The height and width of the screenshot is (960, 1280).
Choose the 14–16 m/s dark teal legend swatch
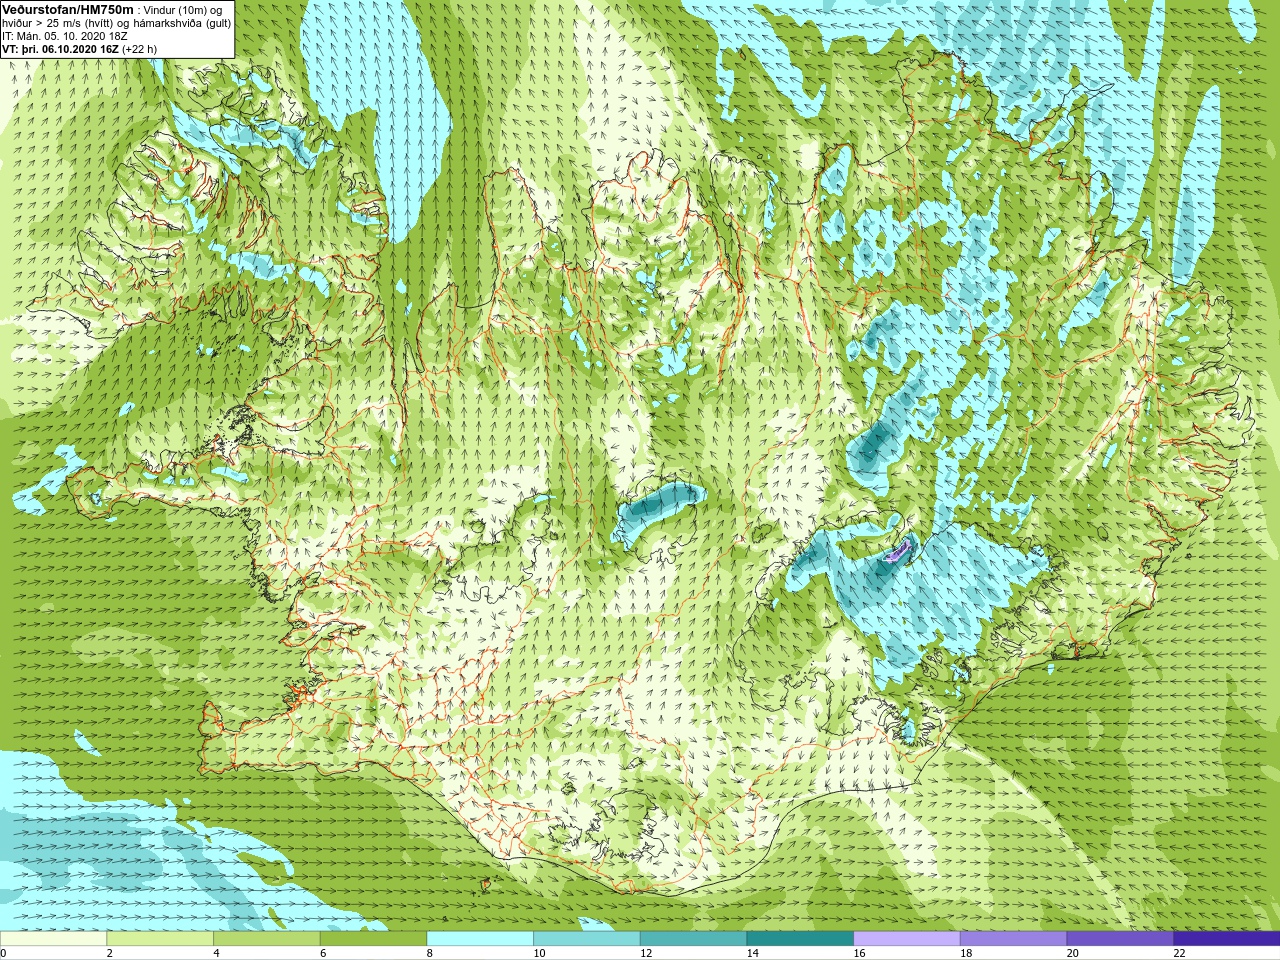[x=800, y=939]
